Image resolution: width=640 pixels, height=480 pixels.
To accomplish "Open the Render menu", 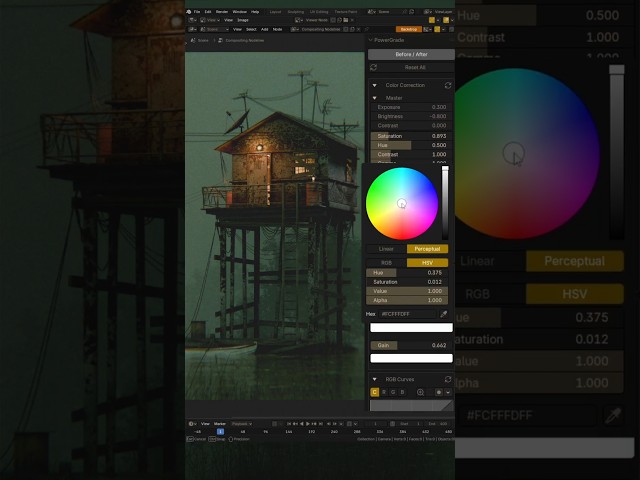I will coord(222,12).
